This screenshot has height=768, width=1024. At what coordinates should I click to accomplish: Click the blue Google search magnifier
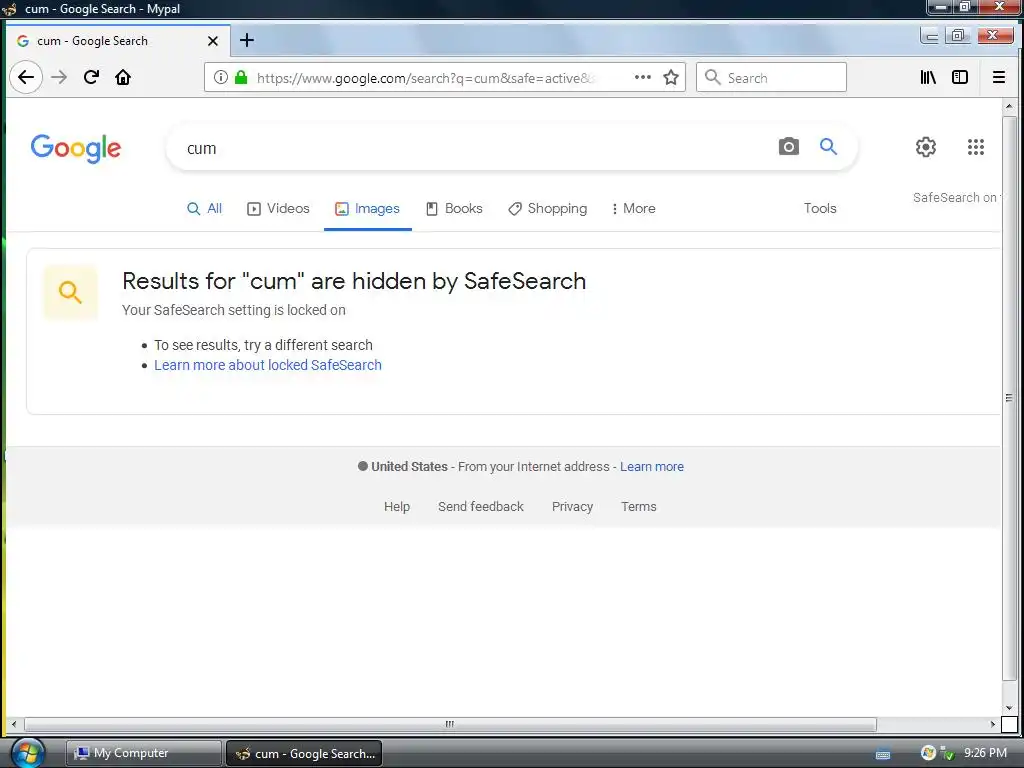coord(828,146)
